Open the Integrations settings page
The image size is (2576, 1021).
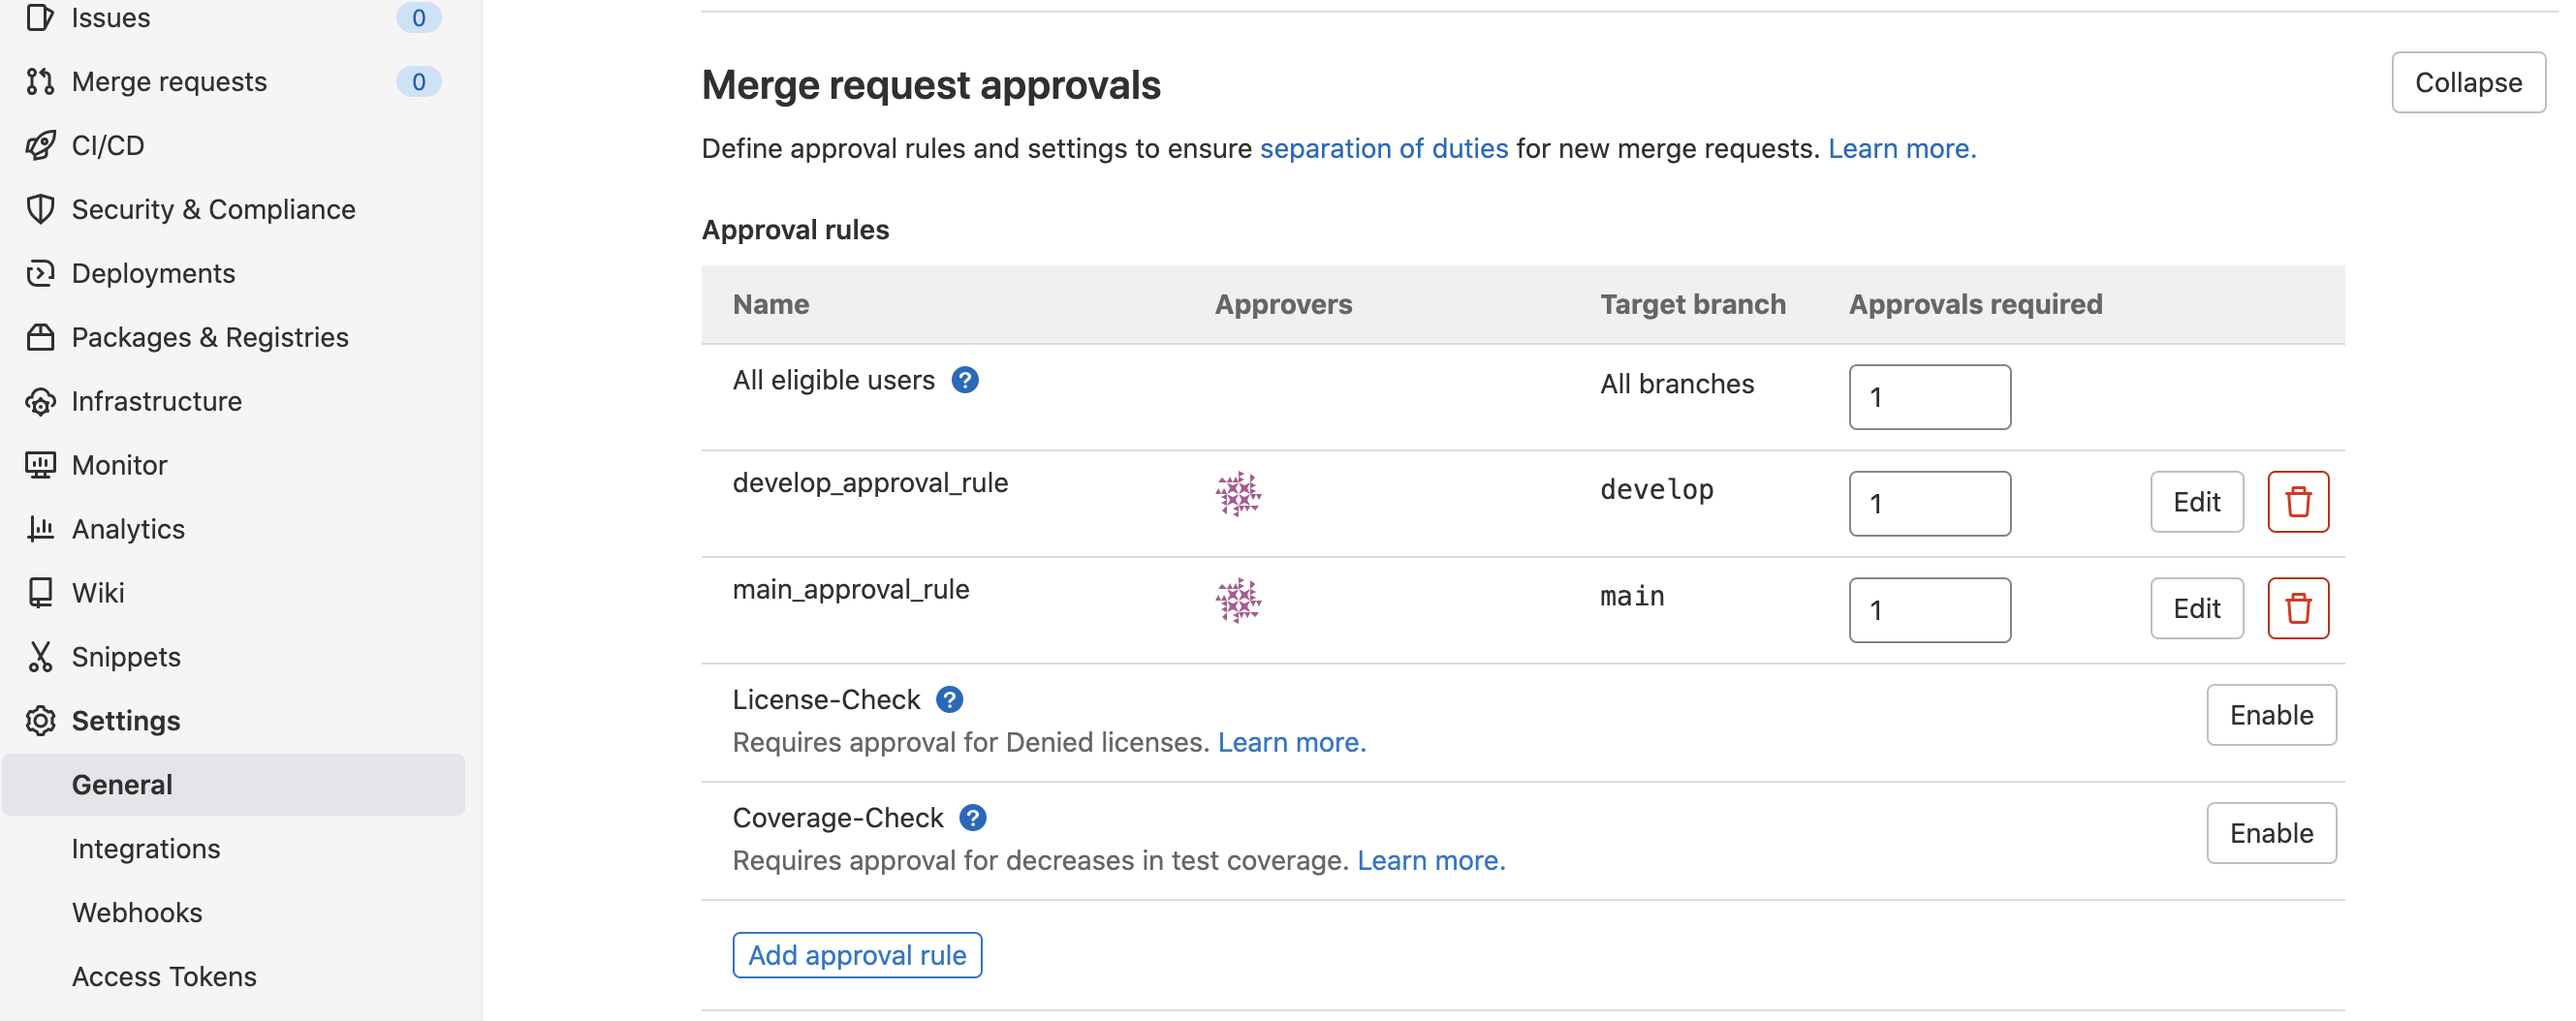point(146,849)
